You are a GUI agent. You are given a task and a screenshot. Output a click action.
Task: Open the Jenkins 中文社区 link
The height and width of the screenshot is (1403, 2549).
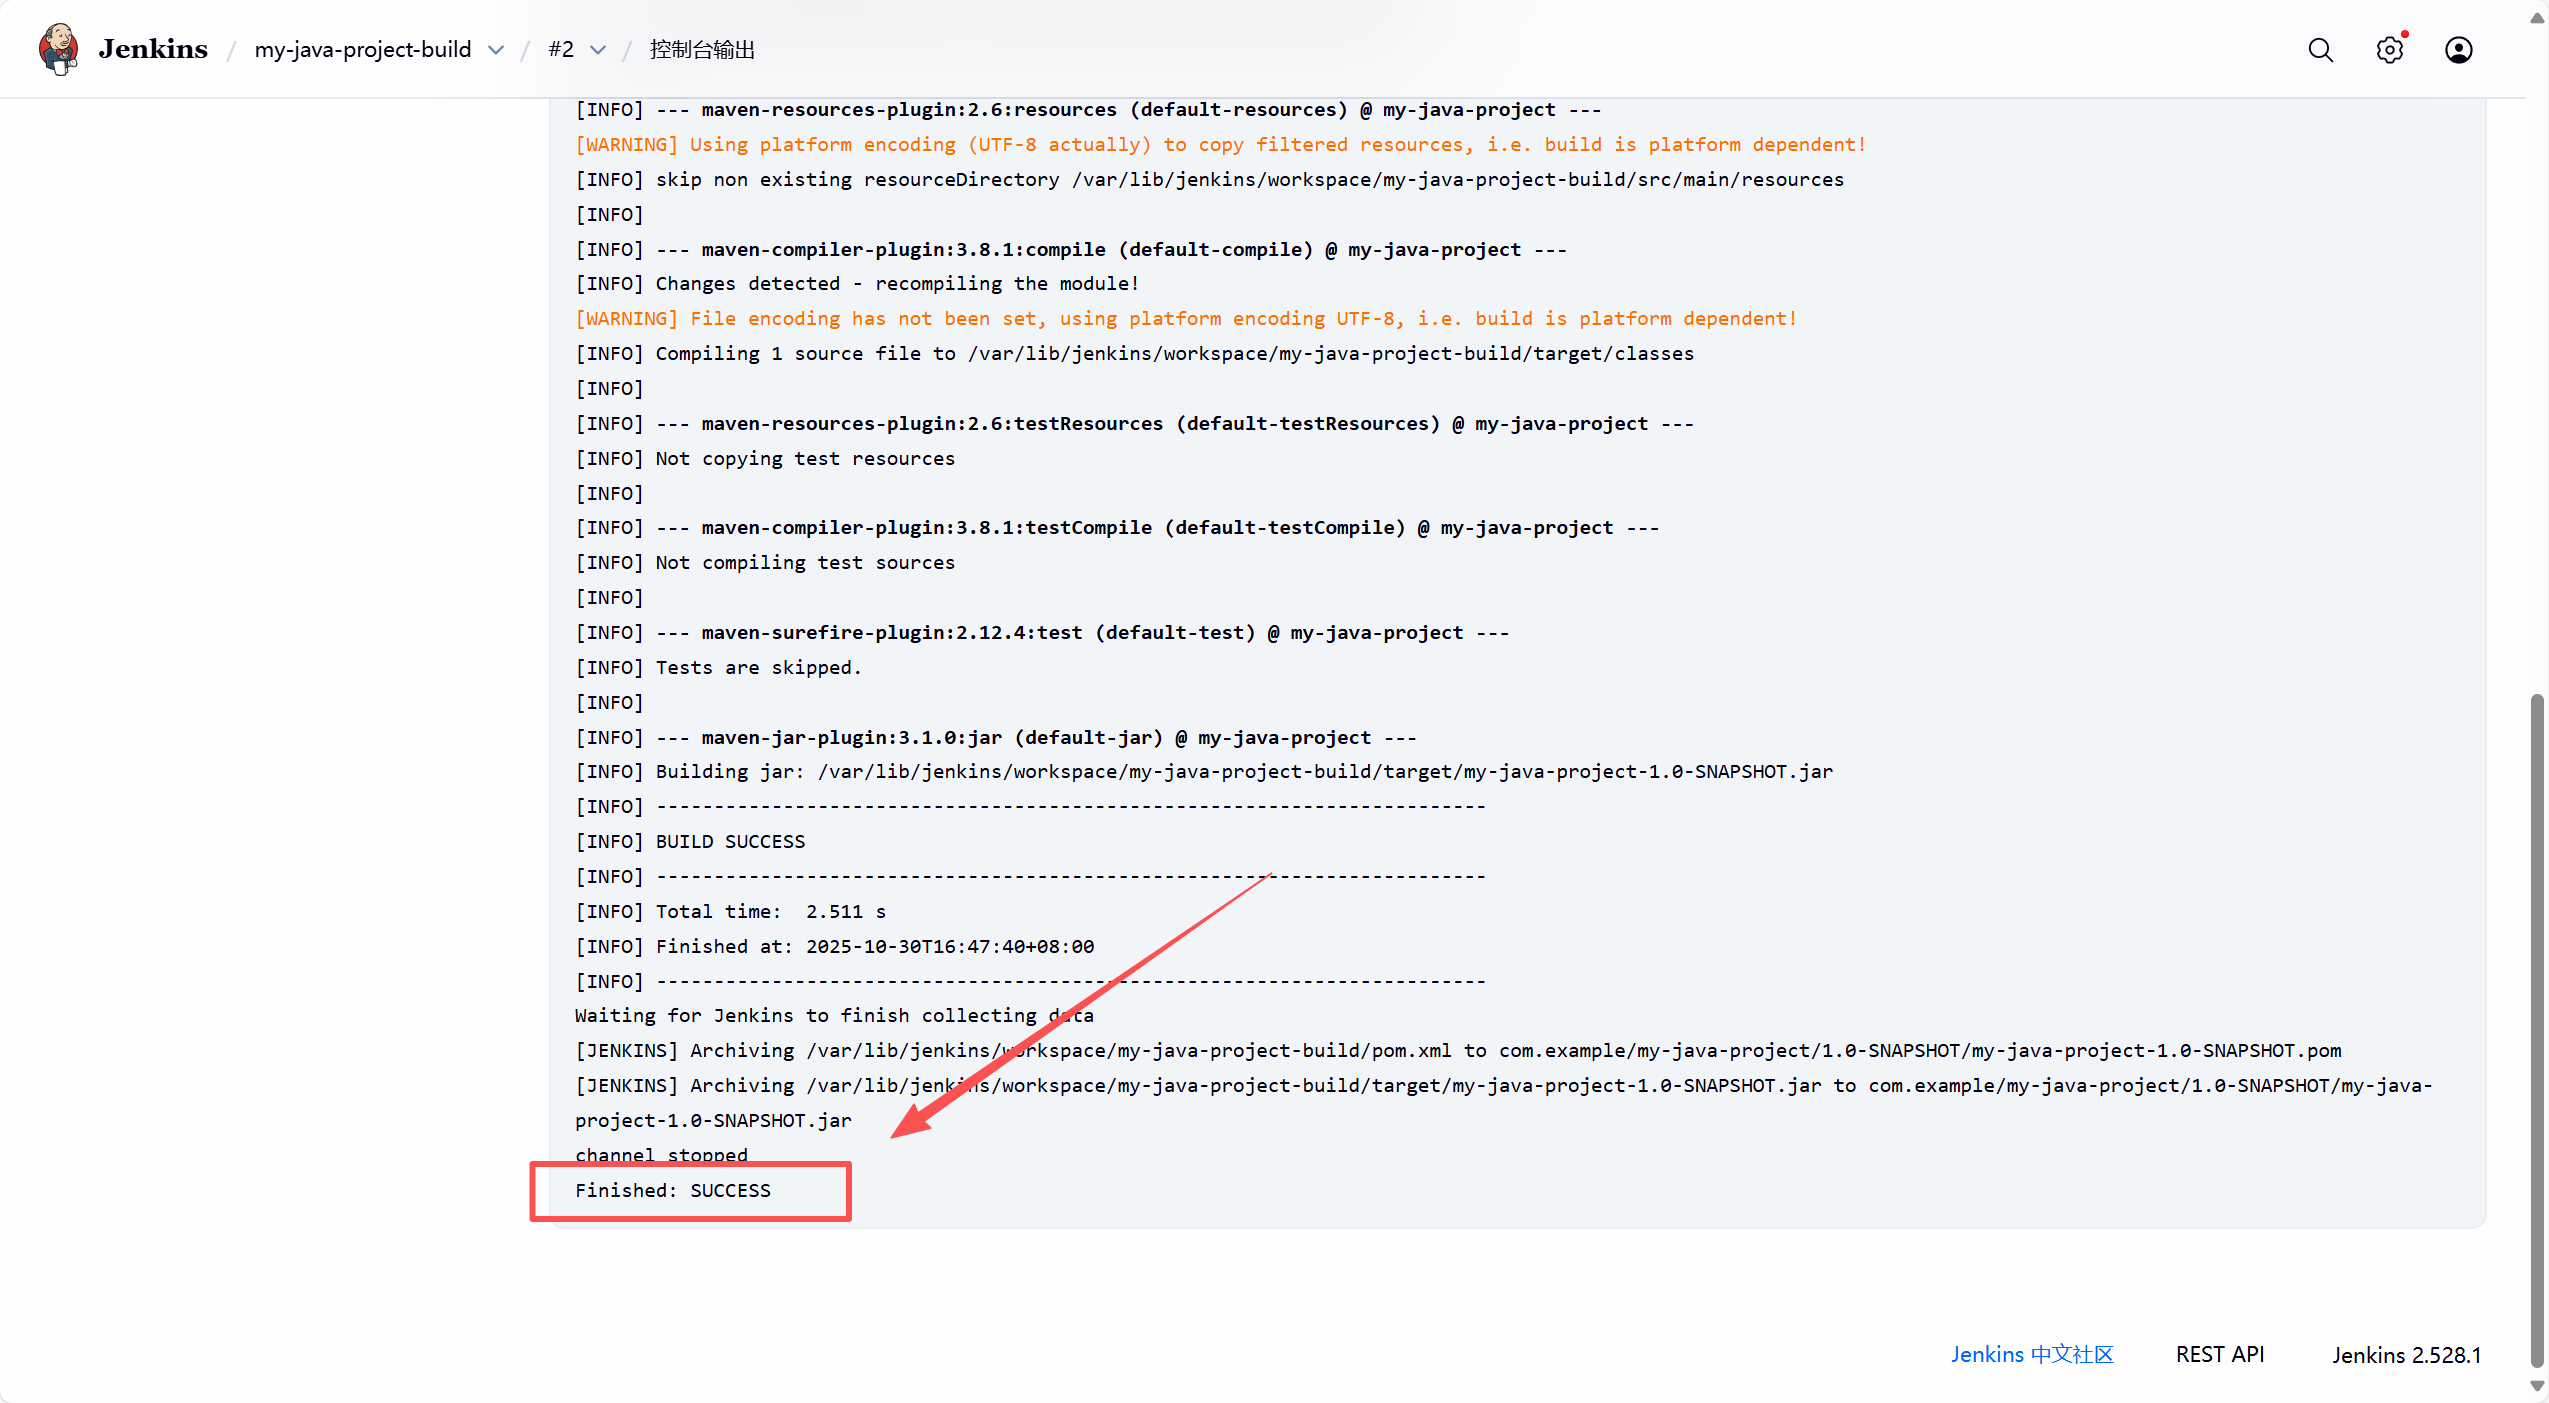tap(2031, 1354)
